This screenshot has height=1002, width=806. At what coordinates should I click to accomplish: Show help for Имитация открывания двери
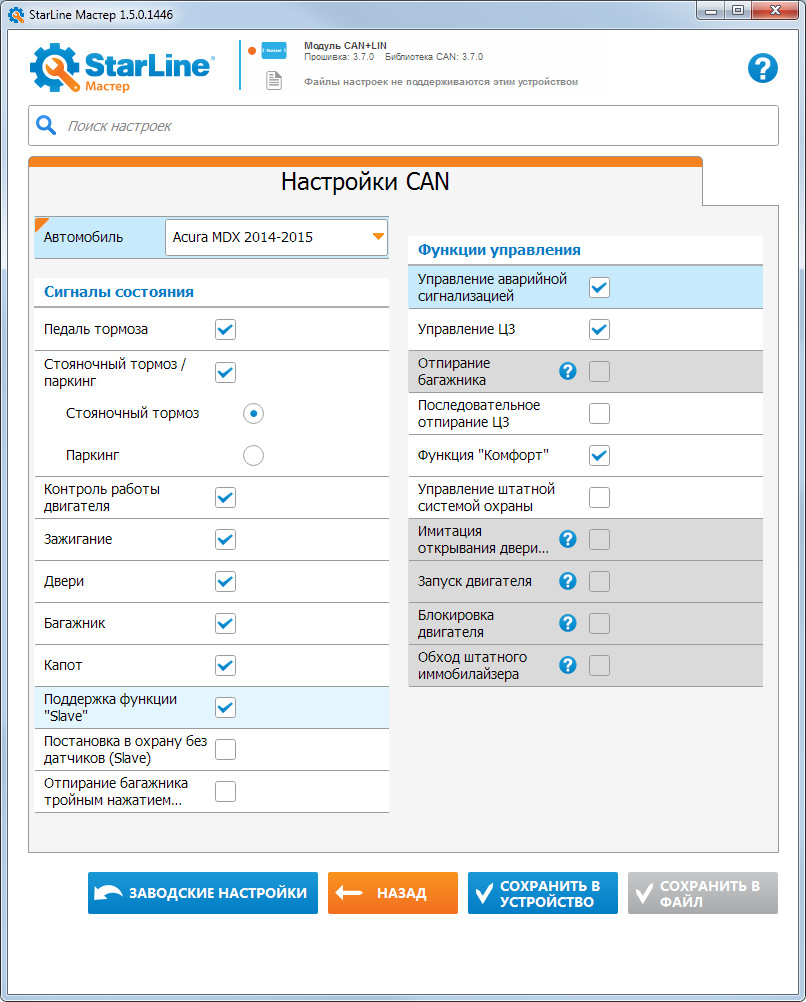(x=568, y=539)
